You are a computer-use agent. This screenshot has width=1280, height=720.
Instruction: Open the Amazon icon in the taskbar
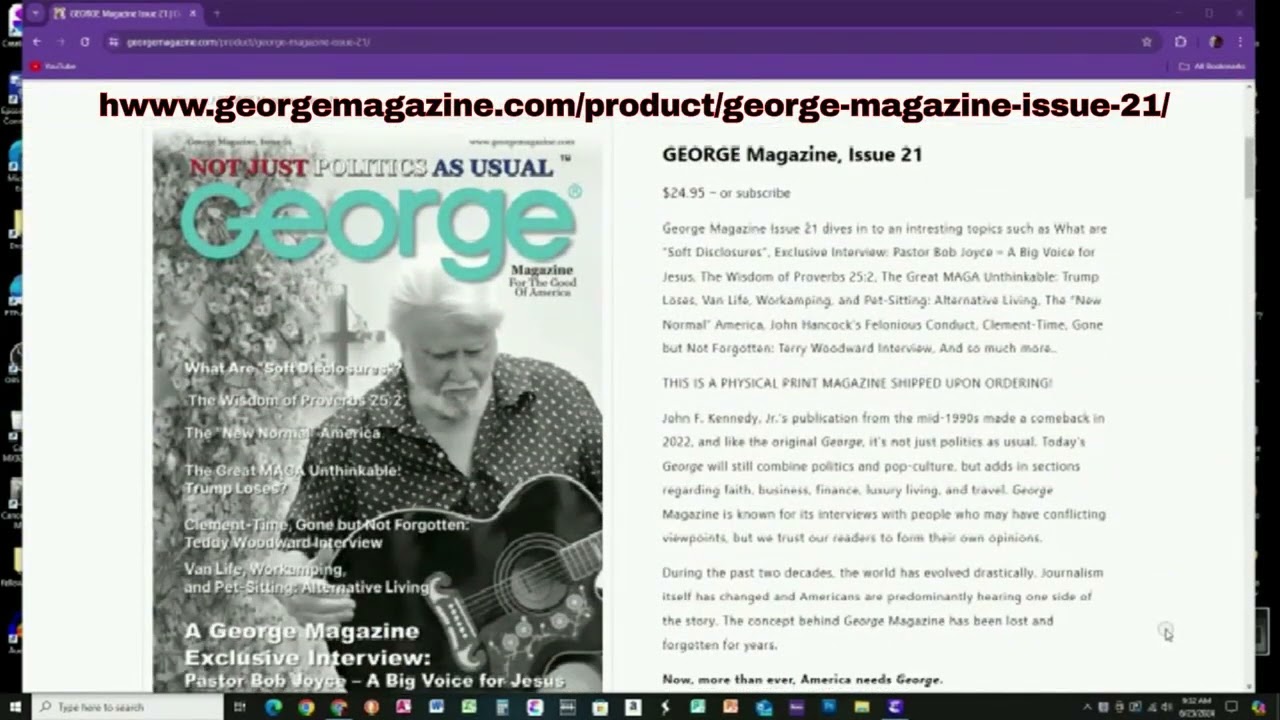tap(634, 707)
